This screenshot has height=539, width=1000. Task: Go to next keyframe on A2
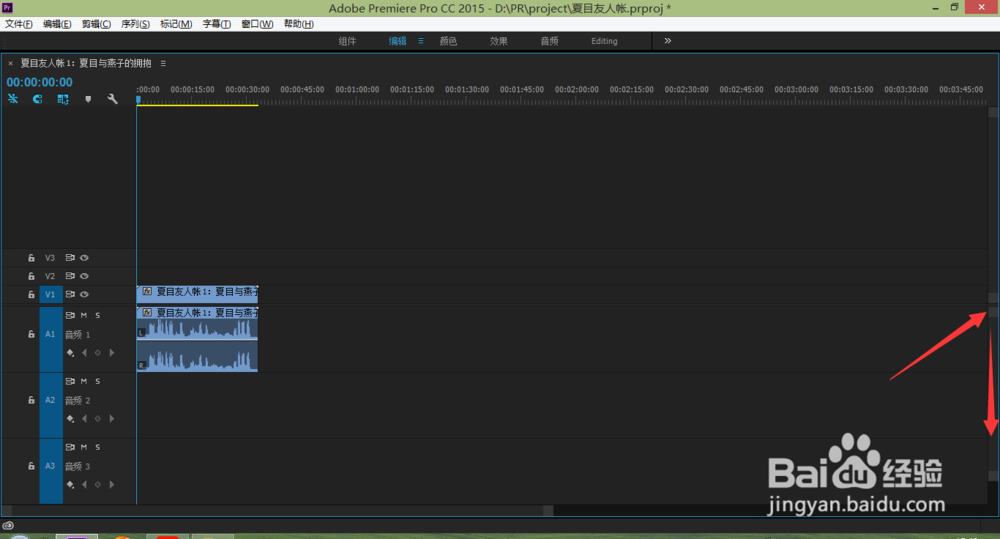pyautogui.click(x=112, y=418)
